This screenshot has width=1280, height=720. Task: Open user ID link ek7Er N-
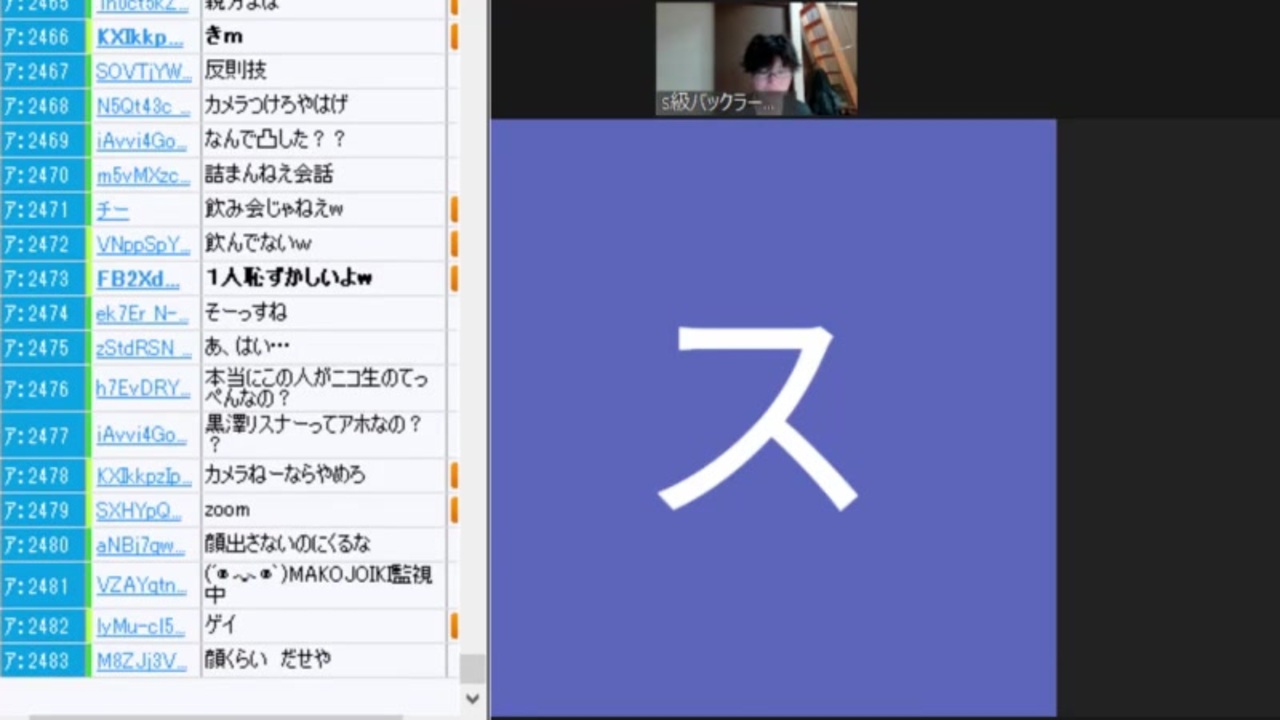(140, 314)
